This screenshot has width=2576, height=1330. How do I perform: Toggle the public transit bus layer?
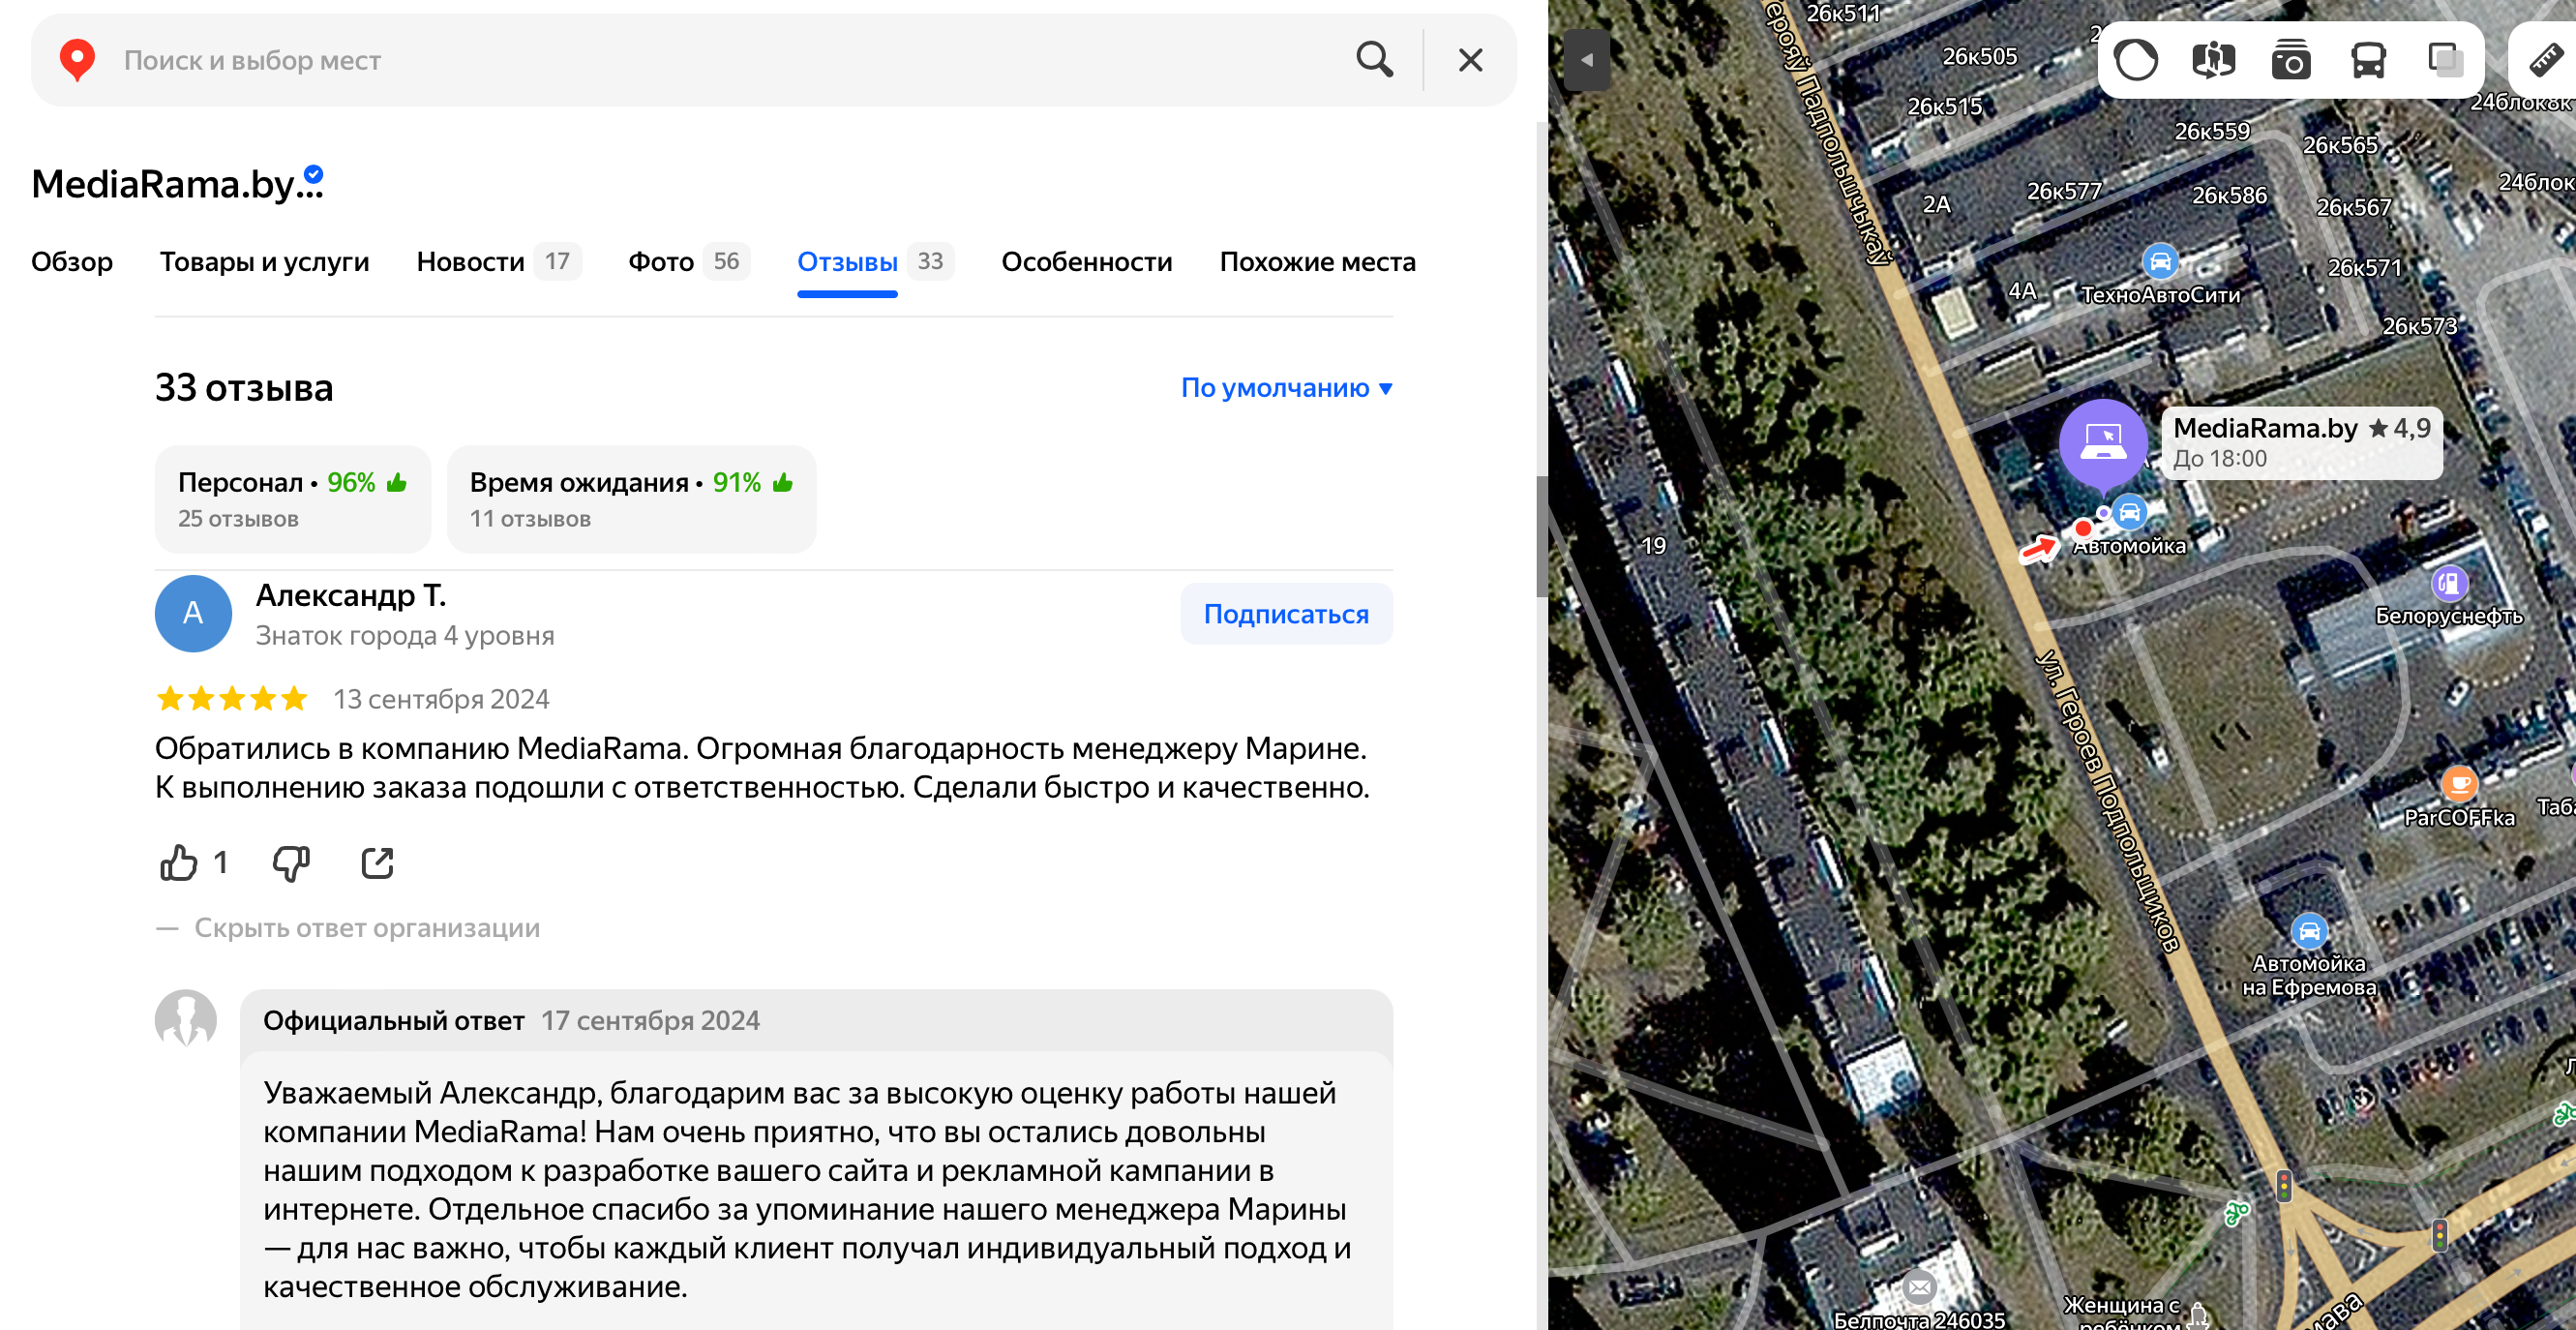click(x=2368, y=60)
